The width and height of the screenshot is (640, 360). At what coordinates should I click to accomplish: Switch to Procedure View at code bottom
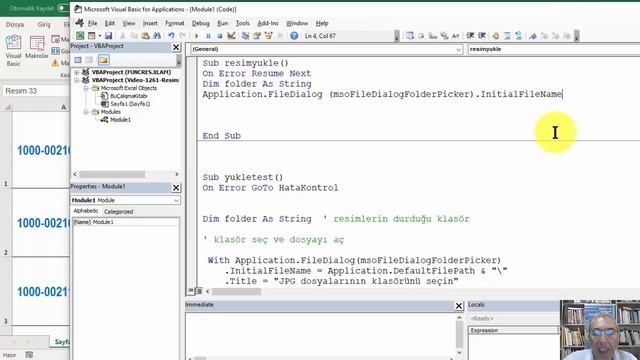pos(191,291)
